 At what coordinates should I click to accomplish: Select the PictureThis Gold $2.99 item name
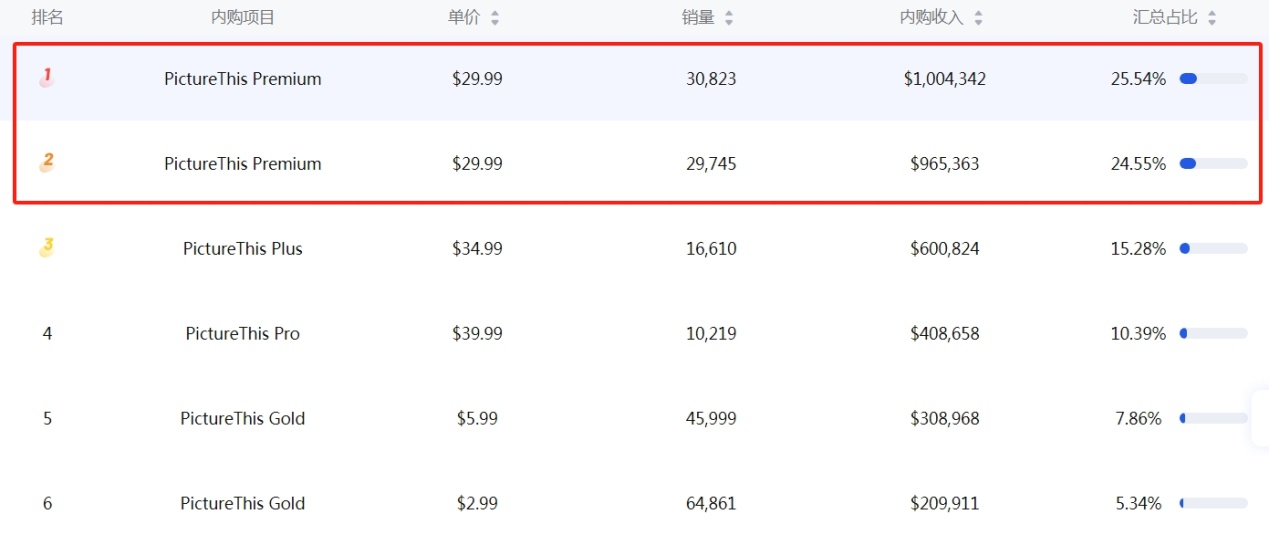click(243, 504)
